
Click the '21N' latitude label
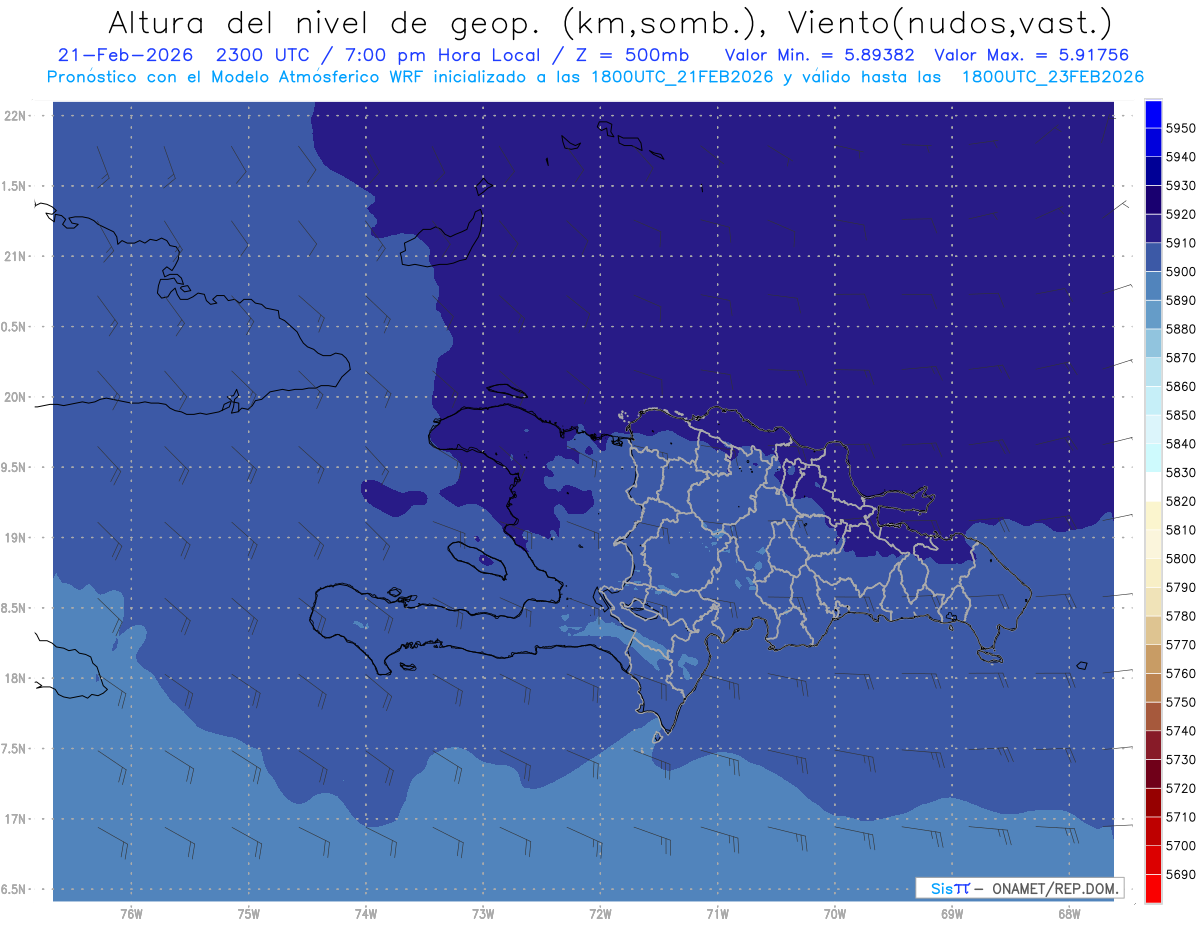point(15,257)
